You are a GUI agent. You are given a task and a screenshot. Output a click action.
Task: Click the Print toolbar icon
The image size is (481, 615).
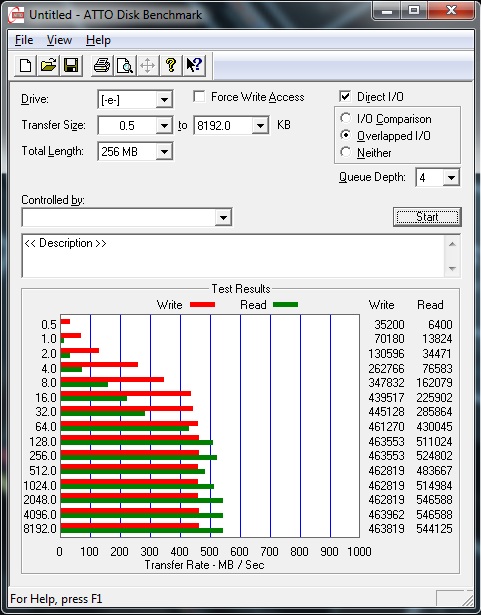point(102,65)
